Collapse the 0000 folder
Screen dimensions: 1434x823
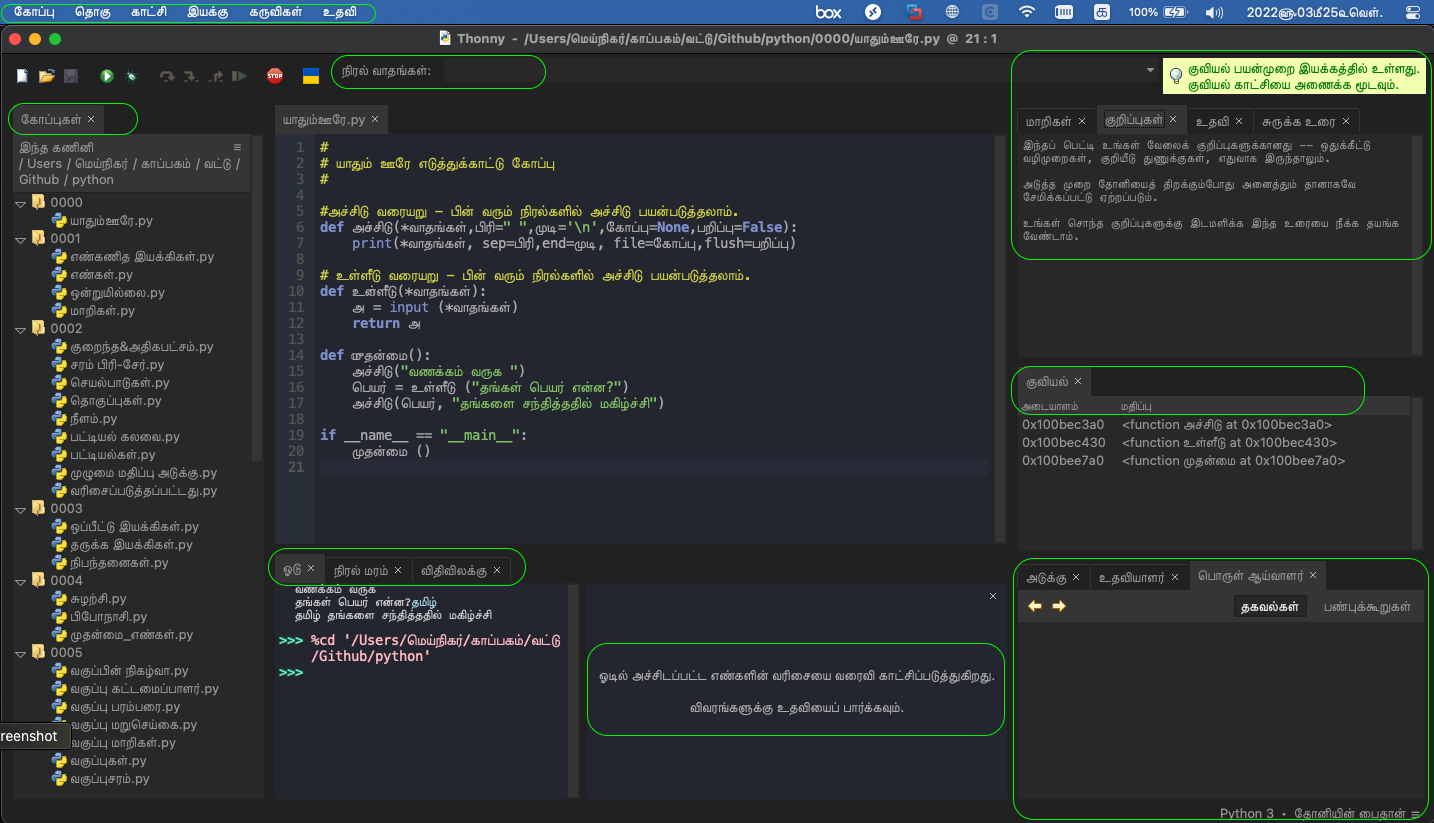21,203
